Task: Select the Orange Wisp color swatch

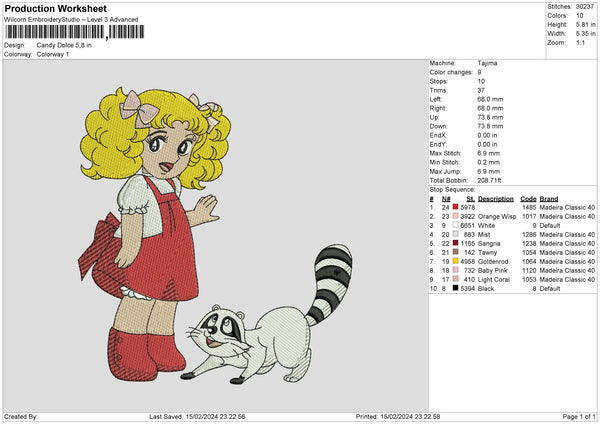Action: pyautogui.click(x=455, y=216)
